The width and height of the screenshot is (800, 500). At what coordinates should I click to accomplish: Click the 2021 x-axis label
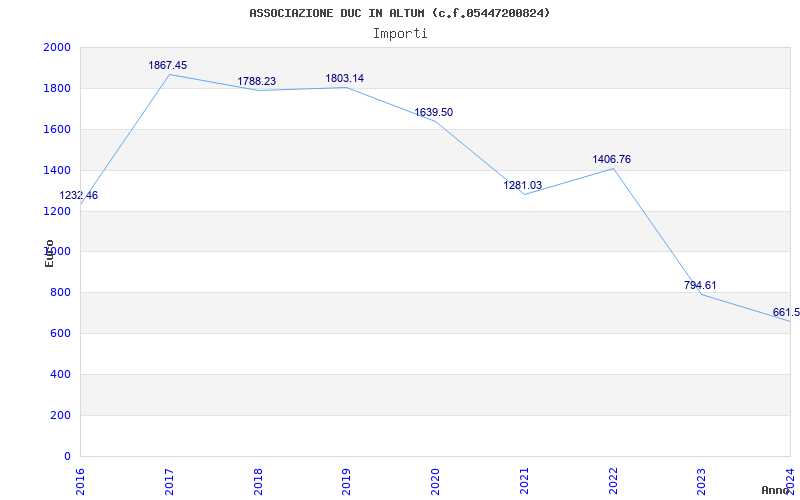pos(524,482)
